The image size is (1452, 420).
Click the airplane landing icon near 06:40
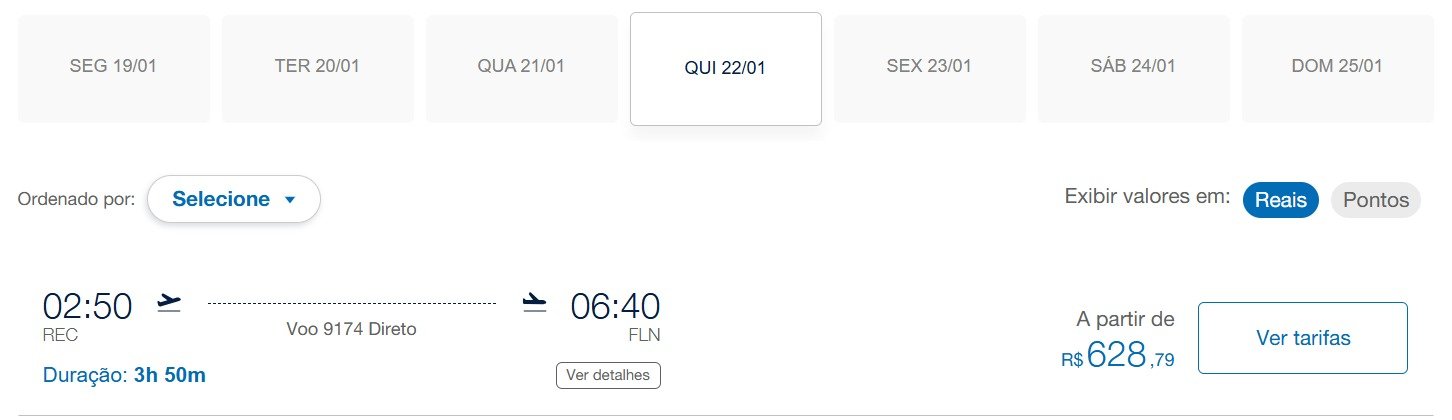(x=535, y=303)
